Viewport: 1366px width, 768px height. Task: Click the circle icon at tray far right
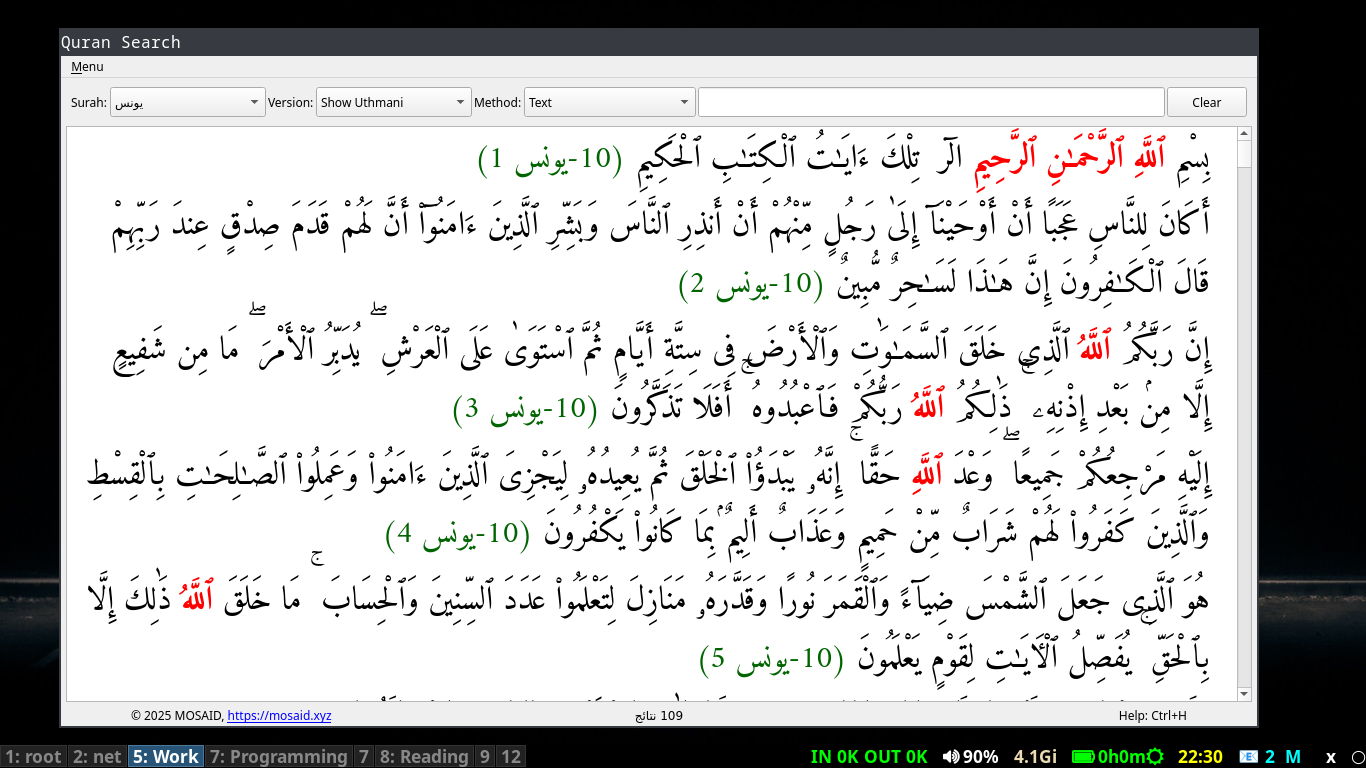click(1355, 756)
